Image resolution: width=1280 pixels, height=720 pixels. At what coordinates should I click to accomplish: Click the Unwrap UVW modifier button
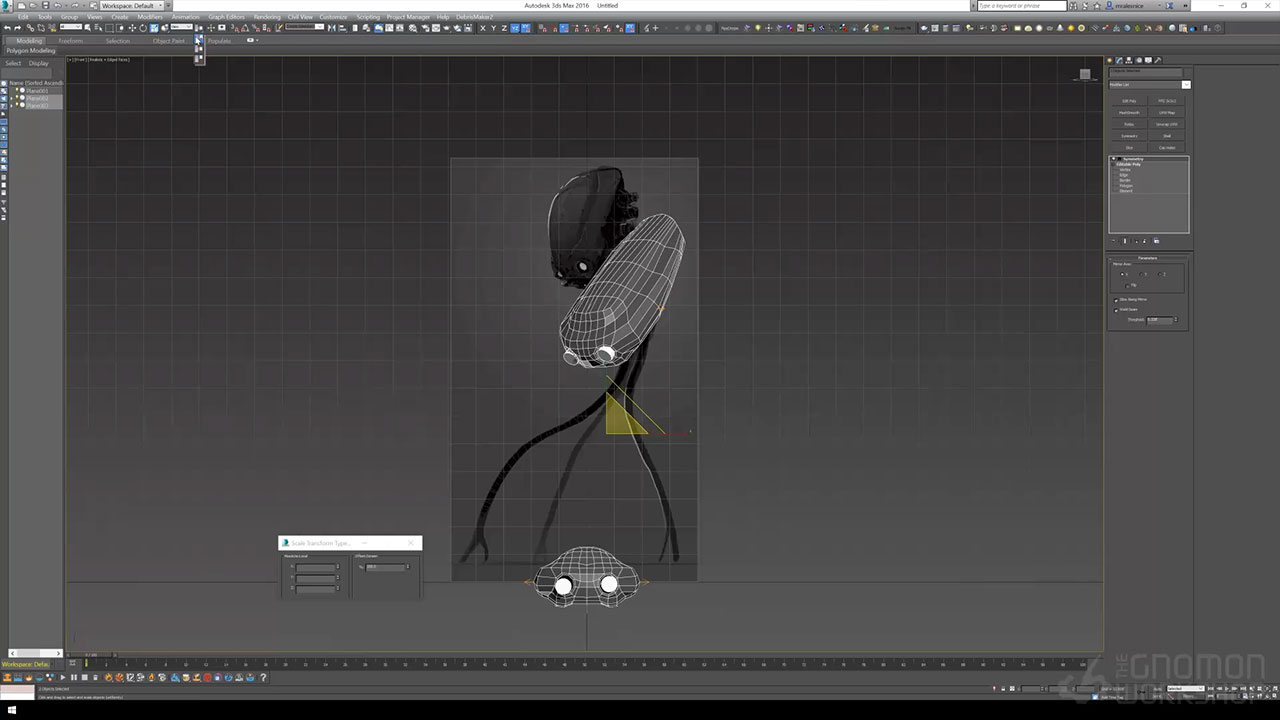pyautogui.click(x=1166, y=124)
